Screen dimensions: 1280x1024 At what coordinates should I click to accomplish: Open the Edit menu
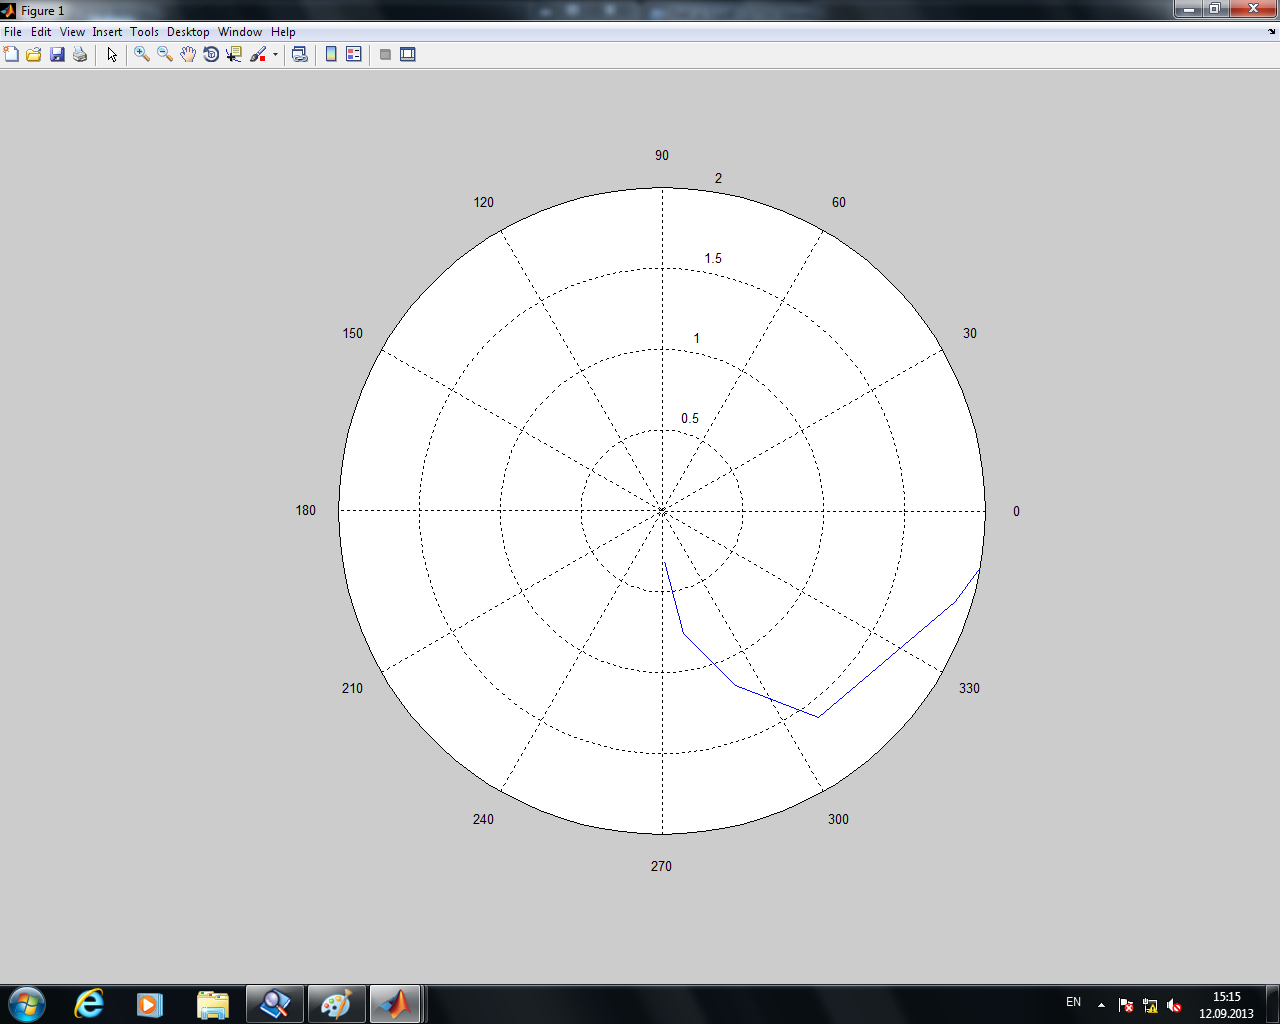41,32
